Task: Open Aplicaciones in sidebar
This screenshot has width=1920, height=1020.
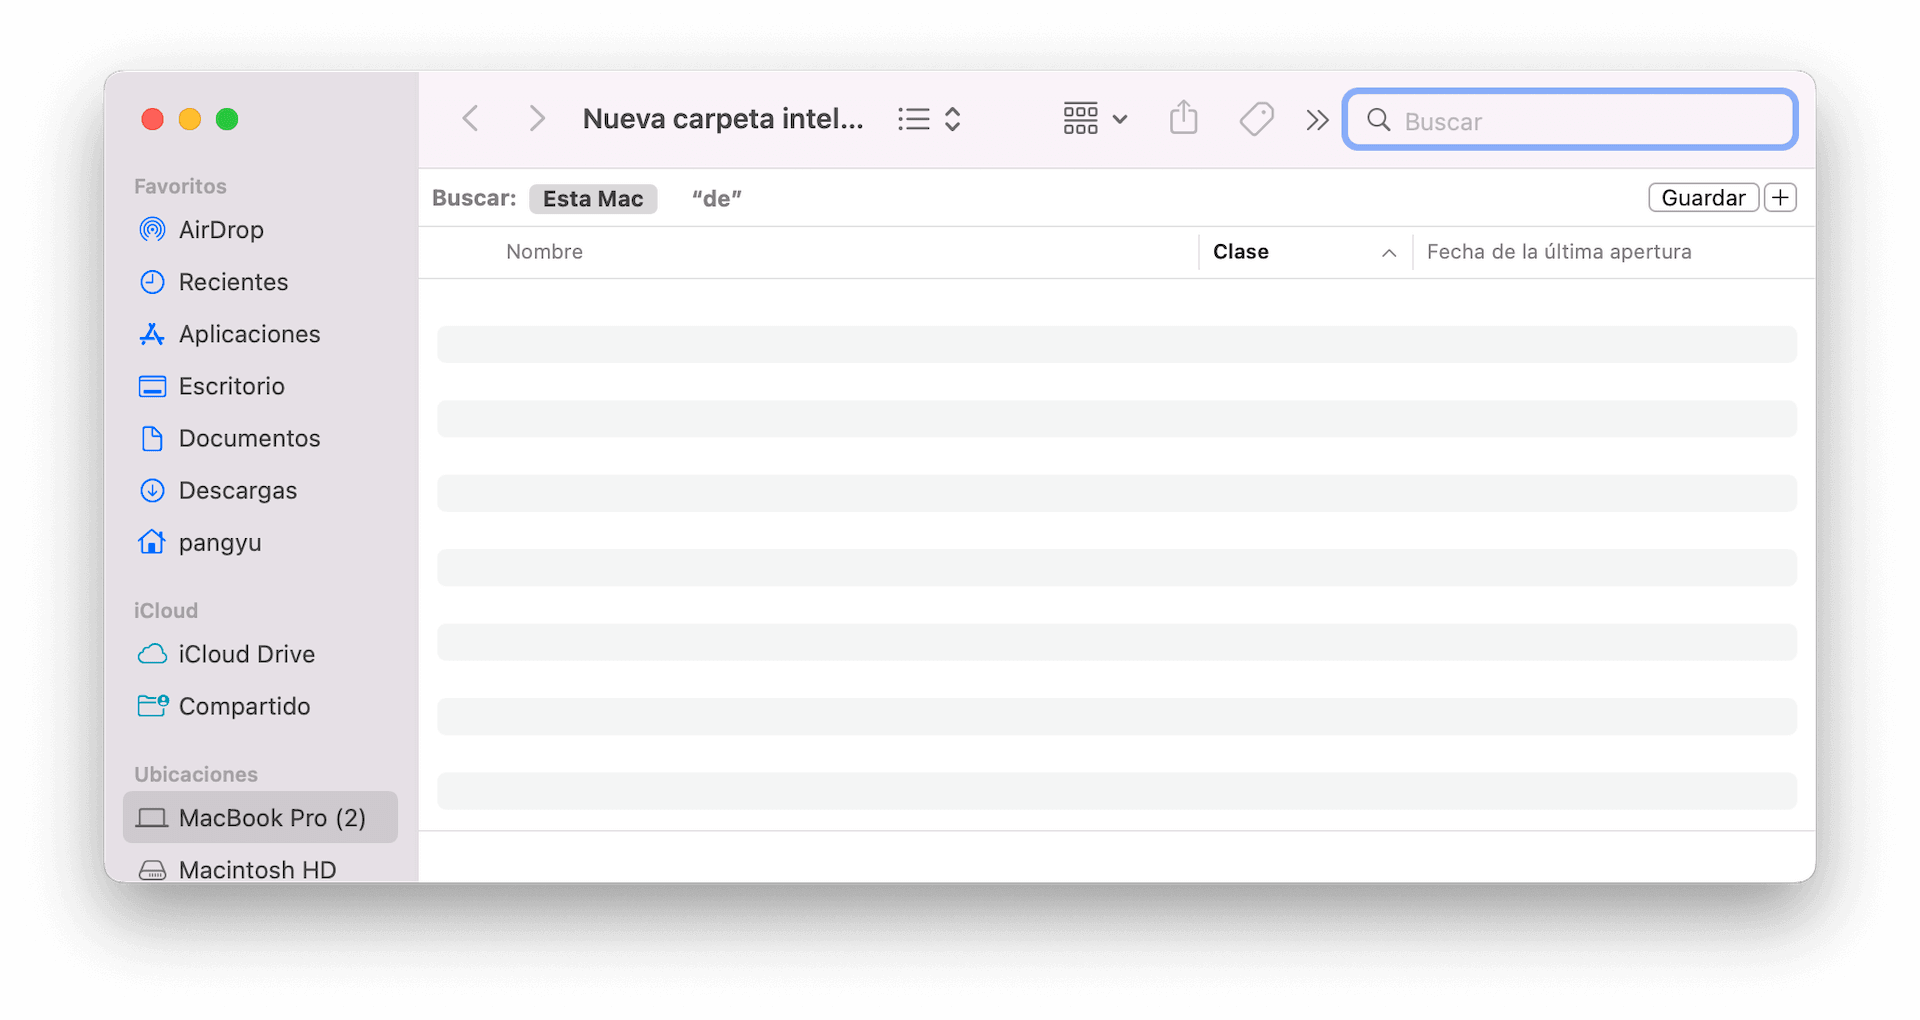Action: click(x=260, y=334)
